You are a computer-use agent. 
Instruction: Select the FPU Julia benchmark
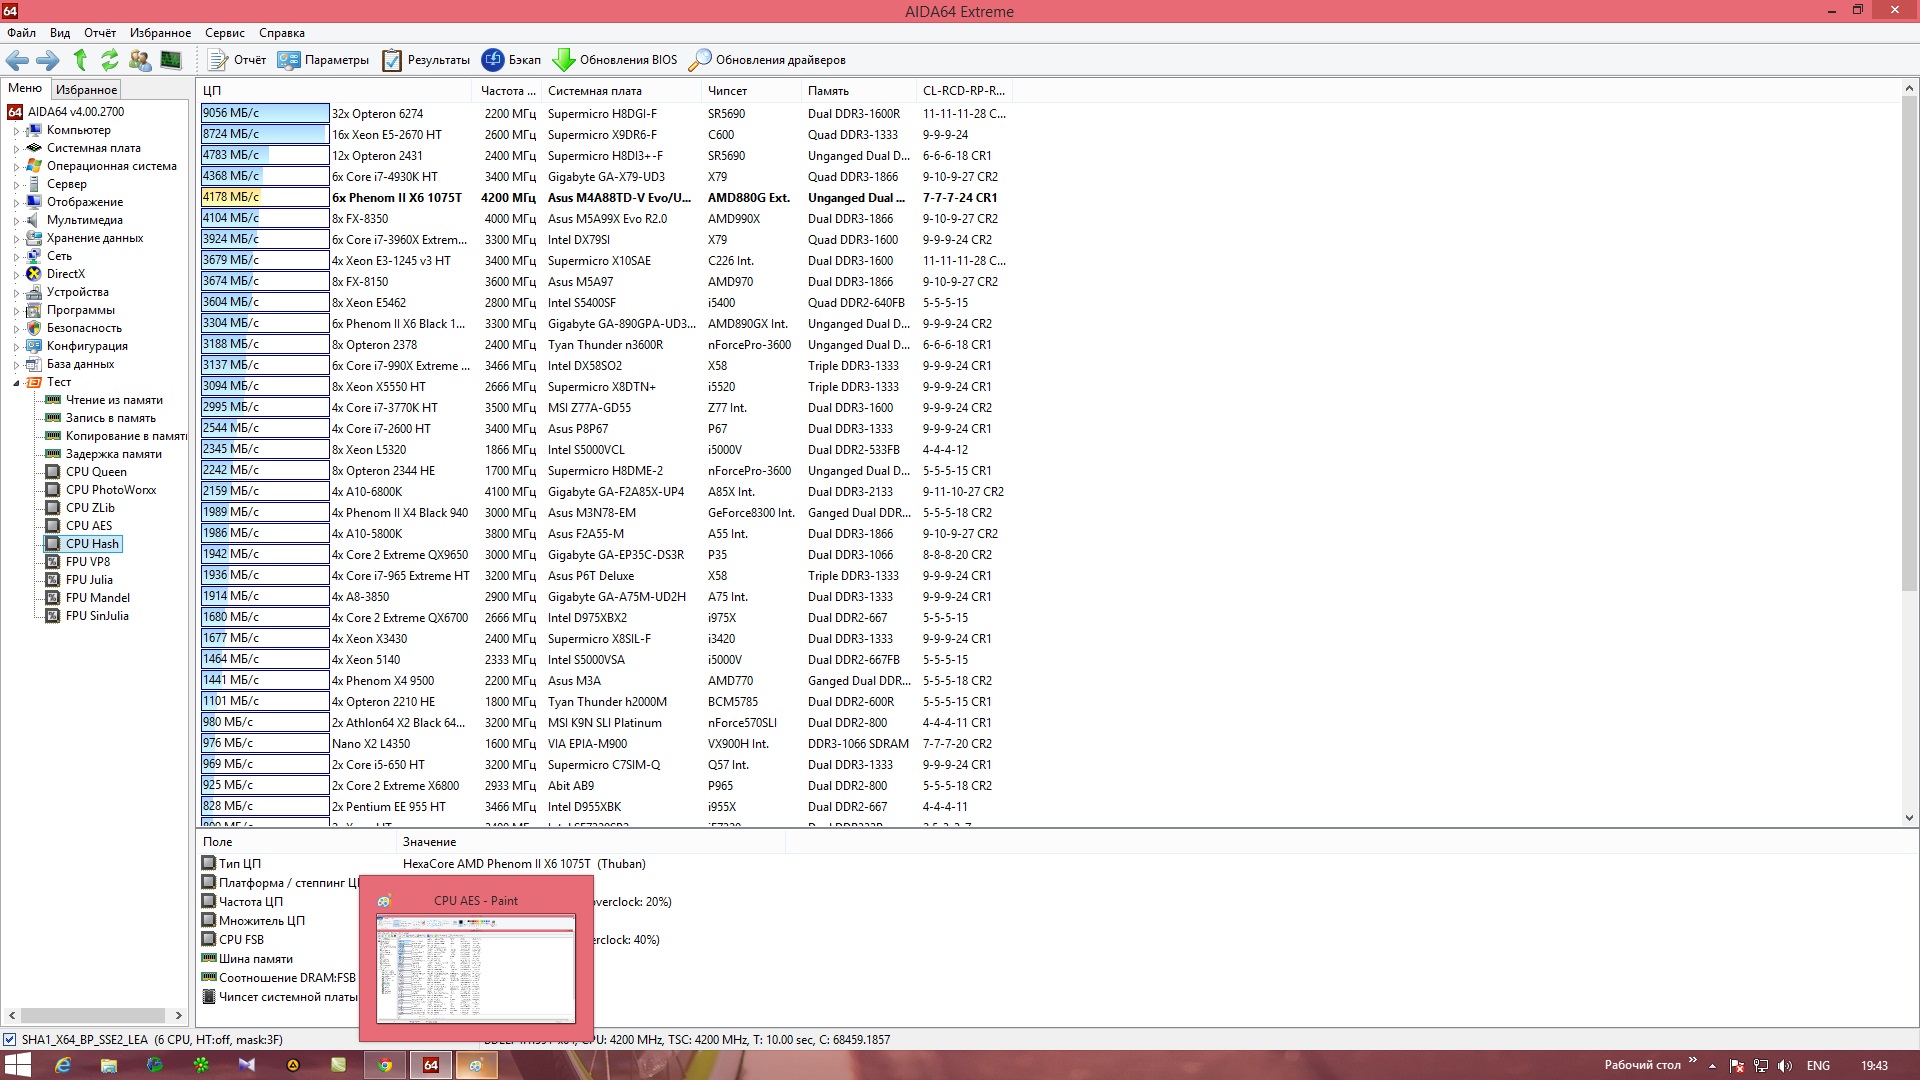(89, 580)
